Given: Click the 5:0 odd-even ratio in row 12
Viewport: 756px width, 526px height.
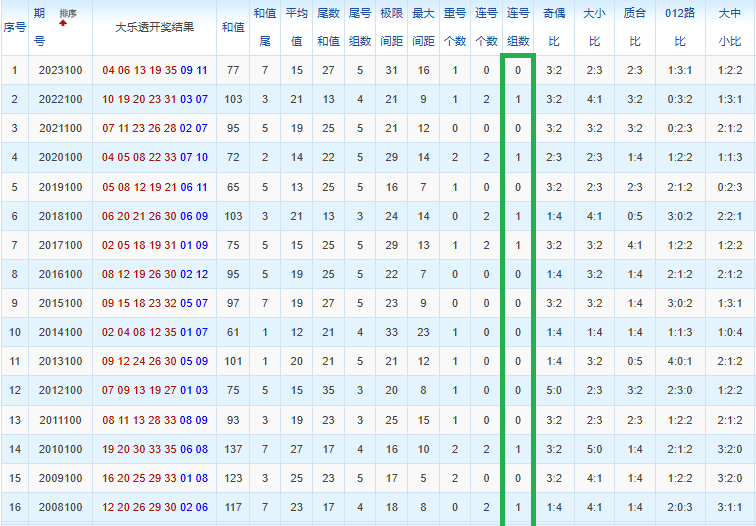Looking at the screenshot, I should 554,390.
